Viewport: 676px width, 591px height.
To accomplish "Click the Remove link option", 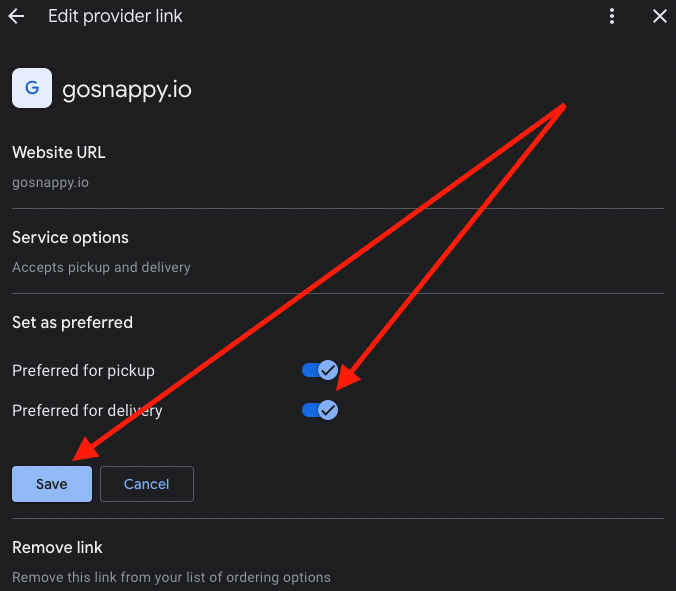I will [x=57, y=547].
